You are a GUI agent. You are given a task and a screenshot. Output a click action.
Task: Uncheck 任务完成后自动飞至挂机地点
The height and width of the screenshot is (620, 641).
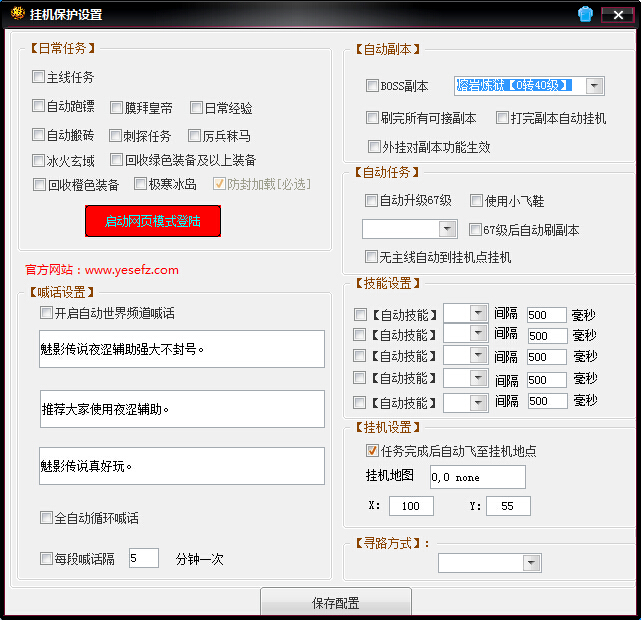pos(372,450)
